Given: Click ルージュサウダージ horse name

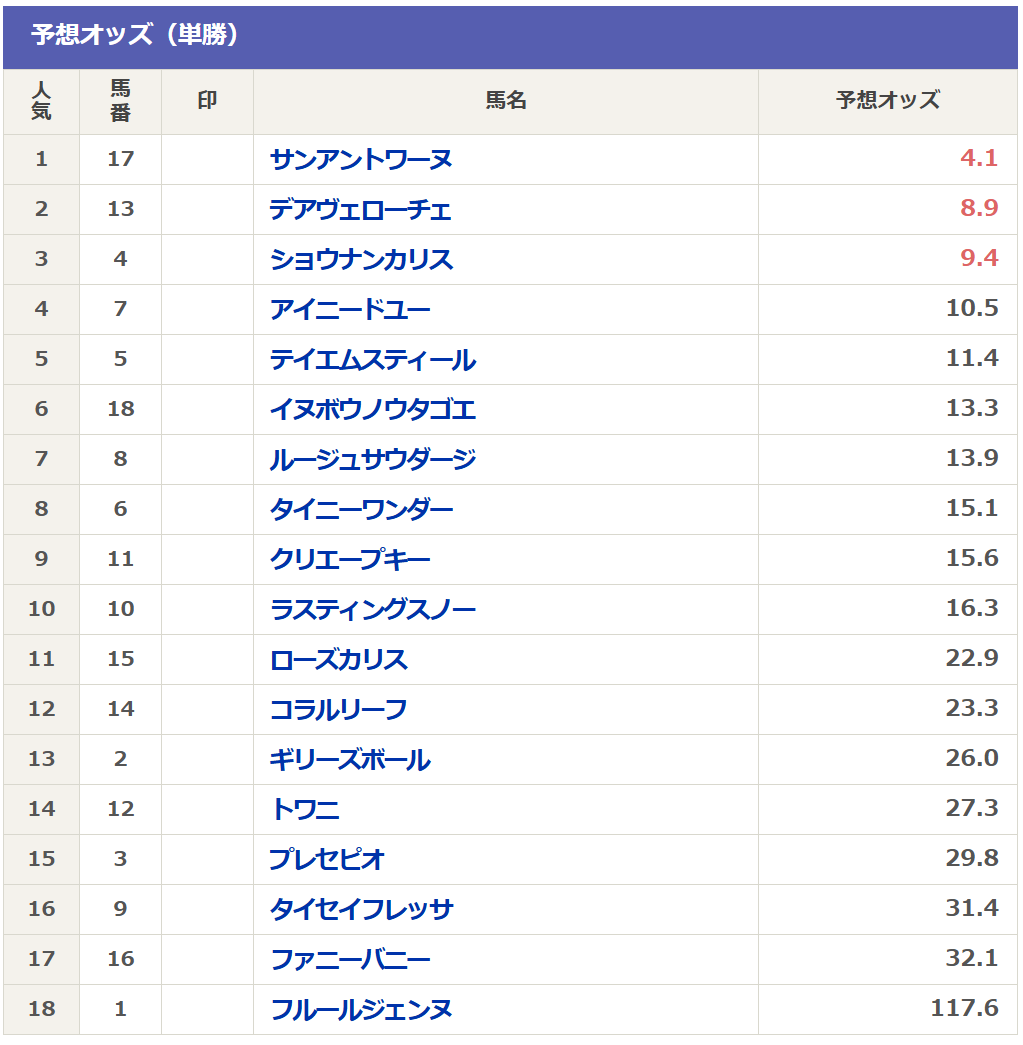Looking at the screenshot, I should (x=372, y=460).
